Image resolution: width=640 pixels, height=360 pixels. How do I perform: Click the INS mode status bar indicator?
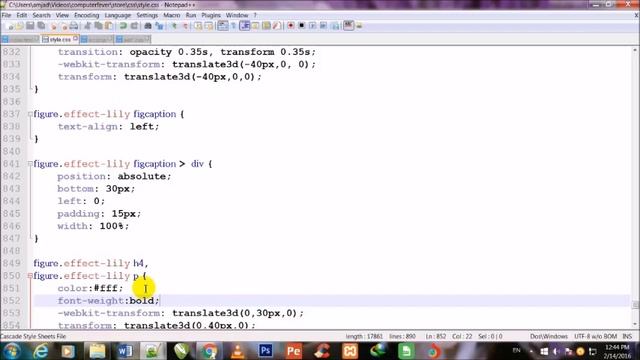(627, 336)
